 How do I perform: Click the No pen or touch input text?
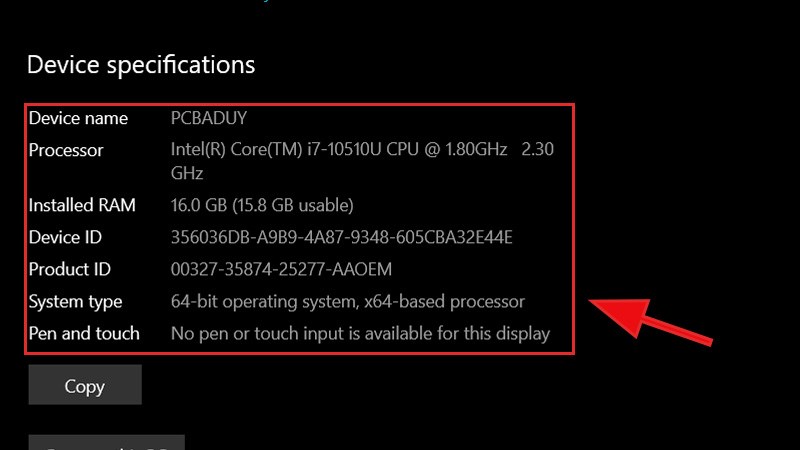(x=360, y=333)
